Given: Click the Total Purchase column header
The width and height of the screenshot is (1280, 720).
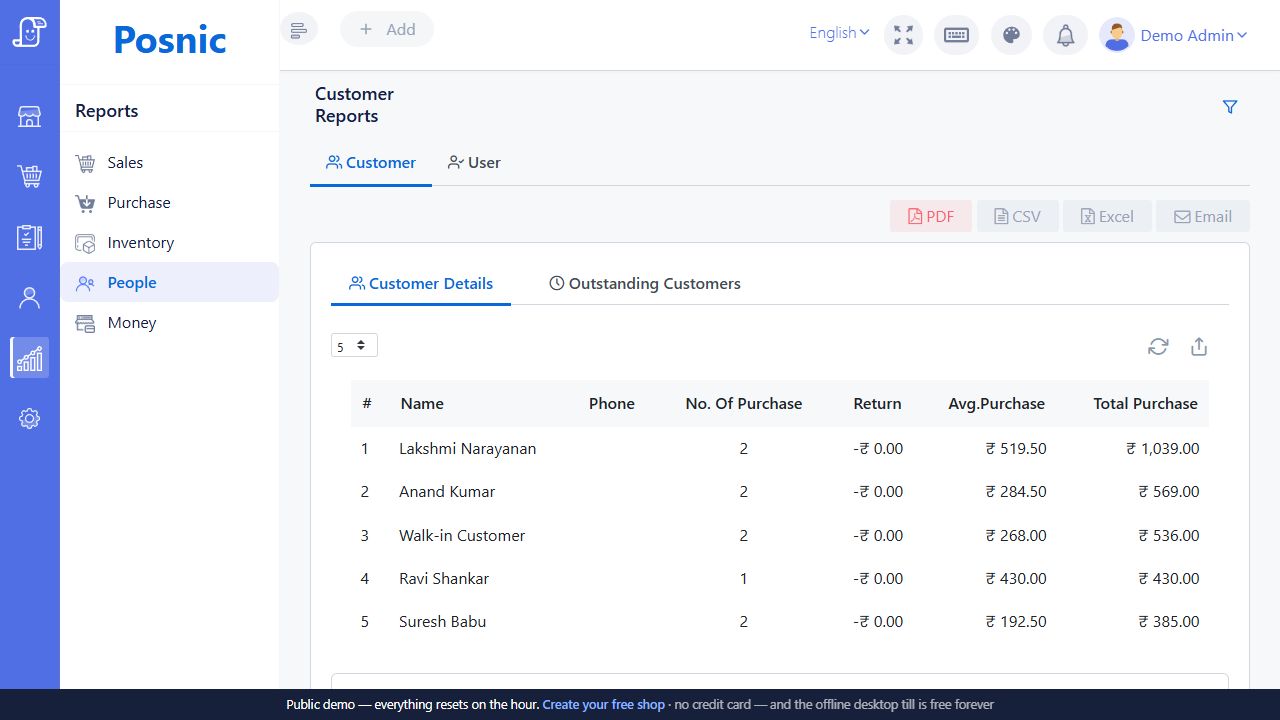Looking at the screenshot, I should coord(1145,403).
